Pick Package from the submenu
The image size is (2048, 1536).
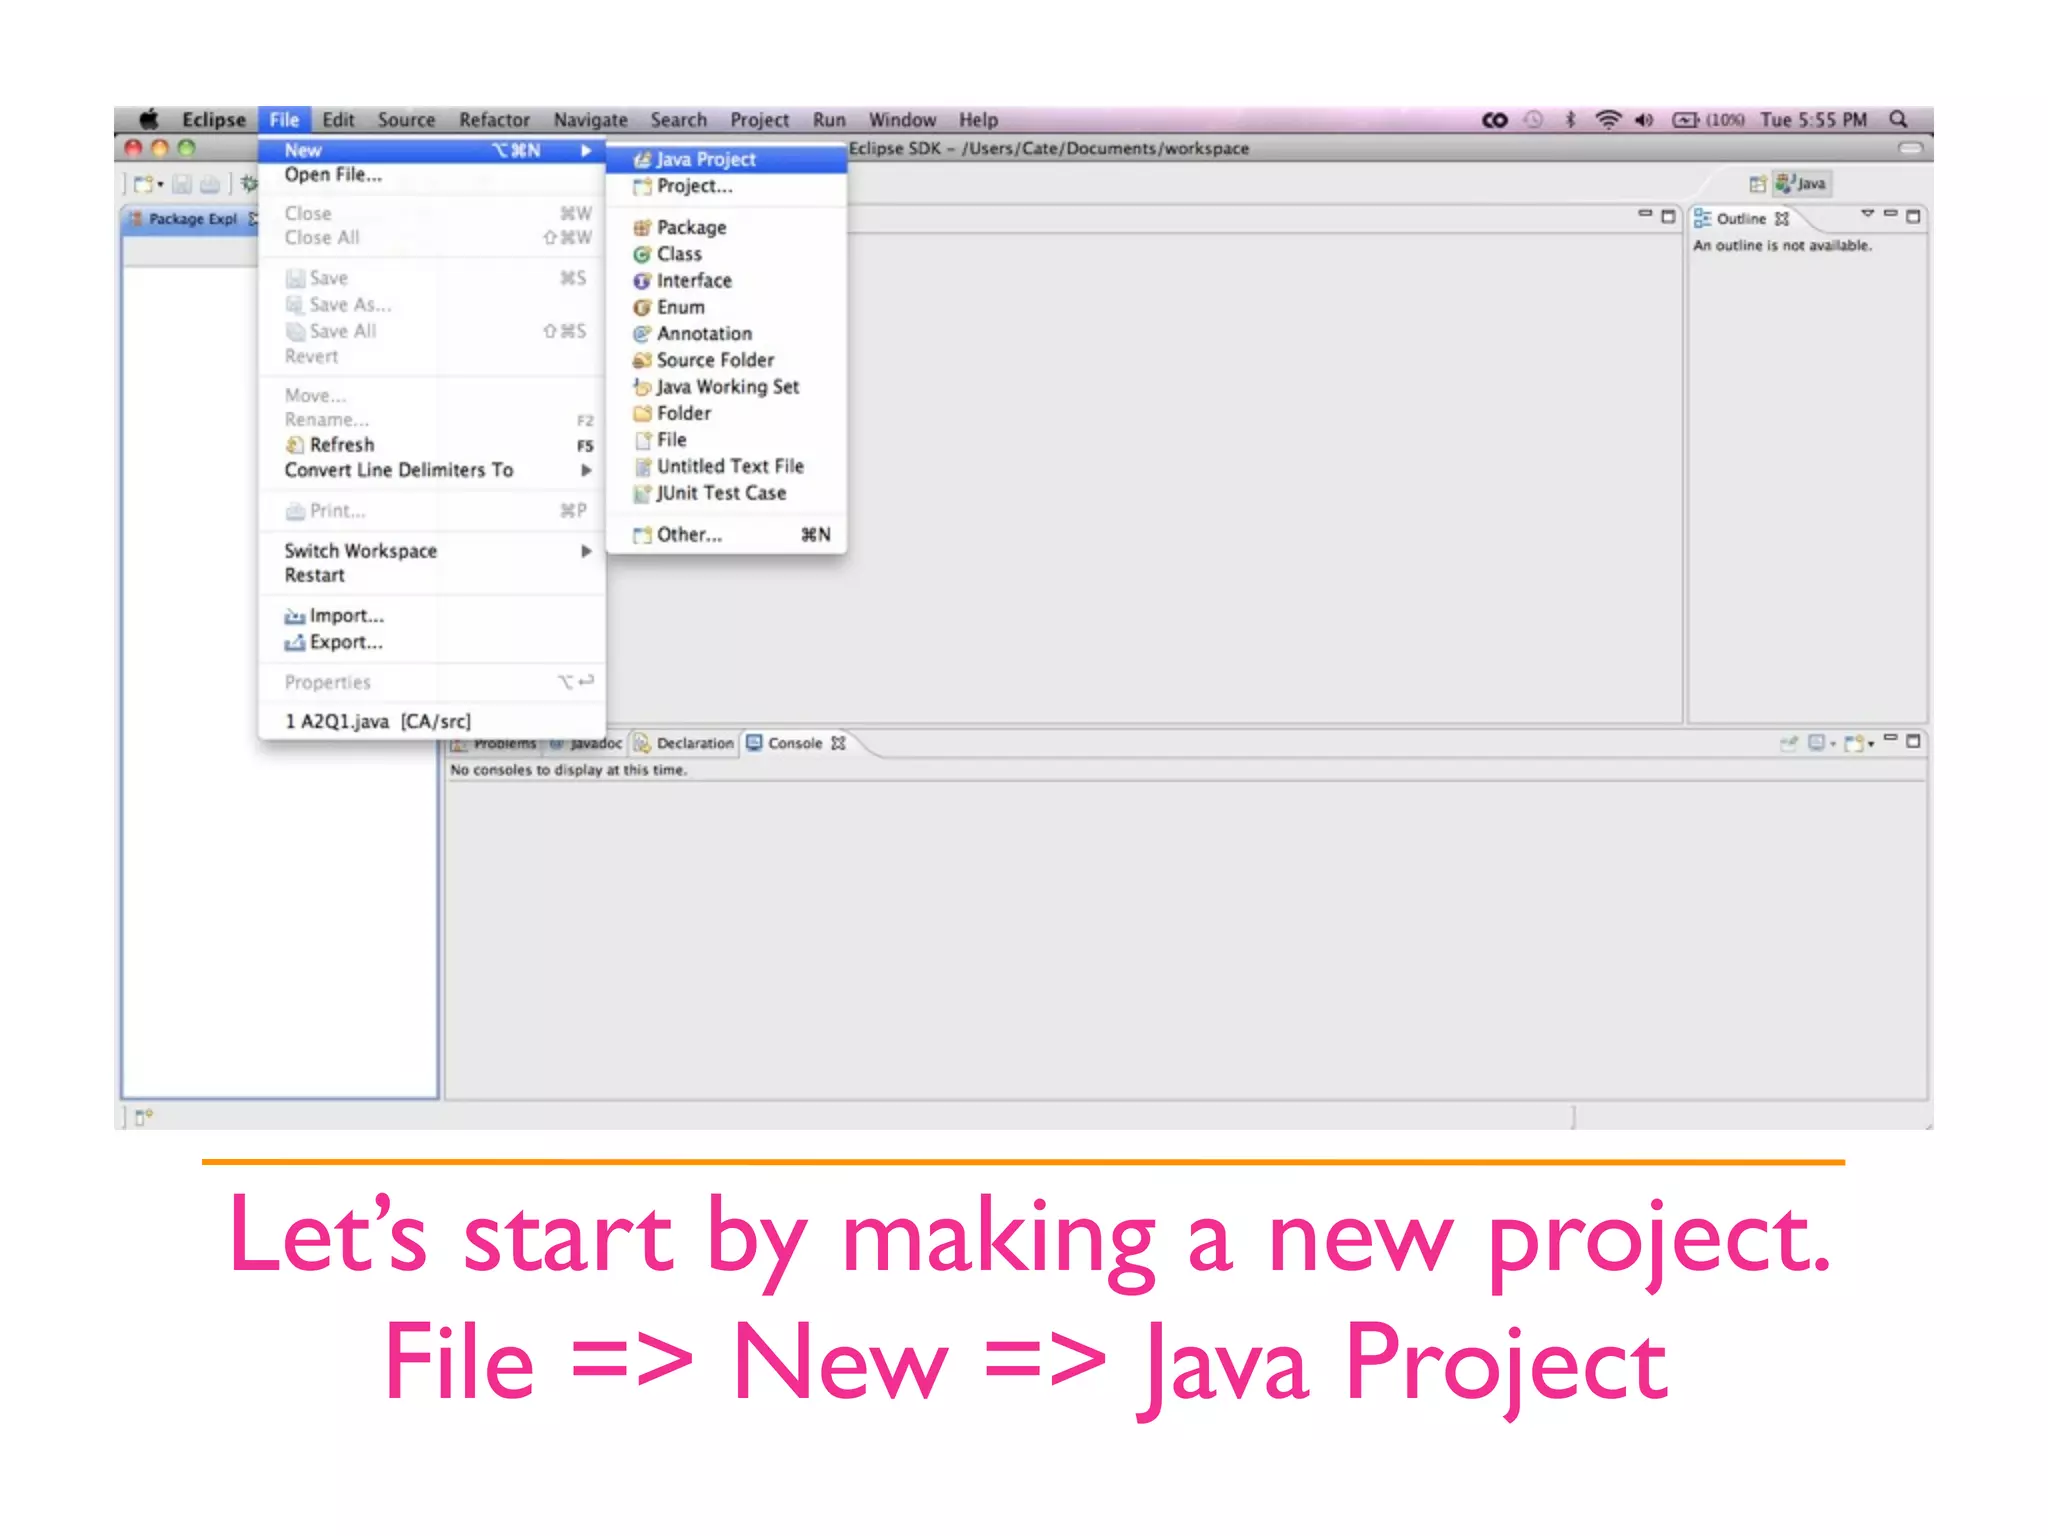point(690,228)
